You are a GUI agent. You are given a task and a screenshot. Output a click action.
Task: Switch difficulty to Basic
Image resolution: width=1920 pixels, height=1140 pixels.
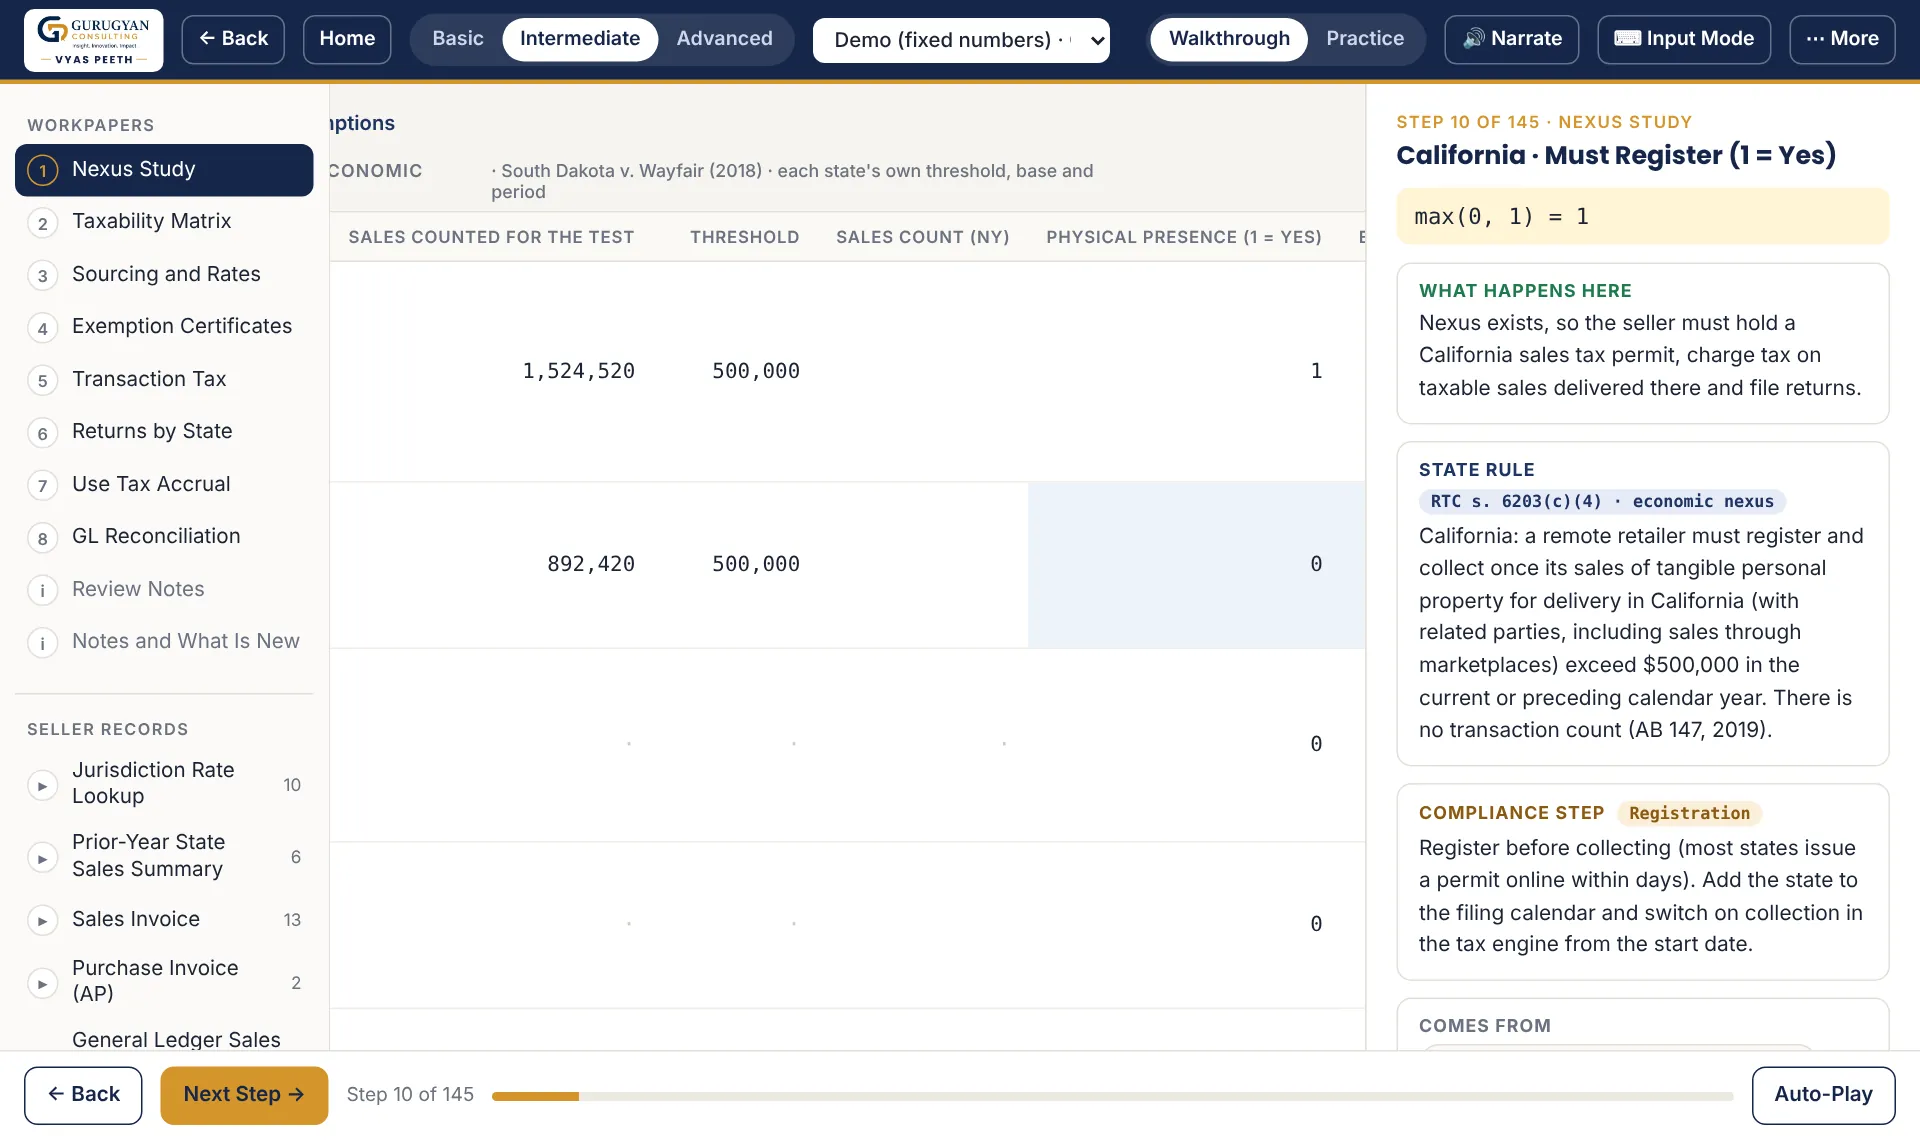pos(457,39)
